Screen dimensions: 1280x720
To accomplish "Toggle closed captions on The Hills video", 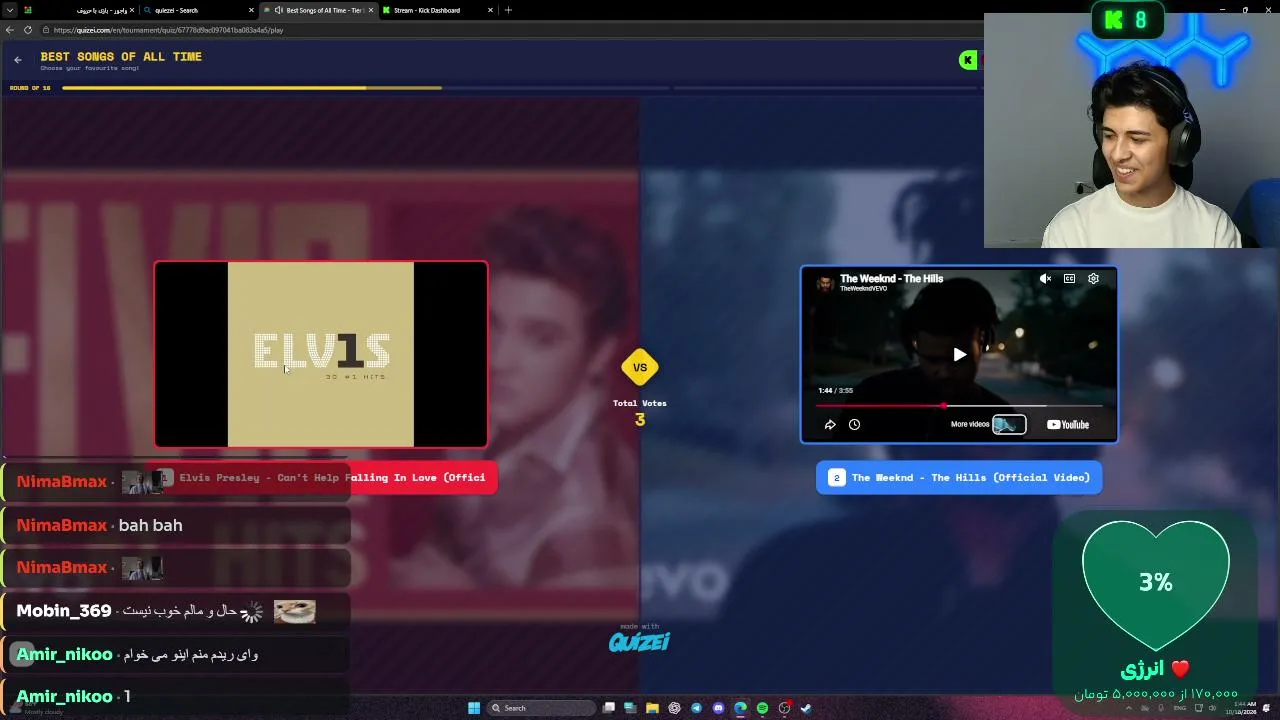I will [x=1069, y=279].
